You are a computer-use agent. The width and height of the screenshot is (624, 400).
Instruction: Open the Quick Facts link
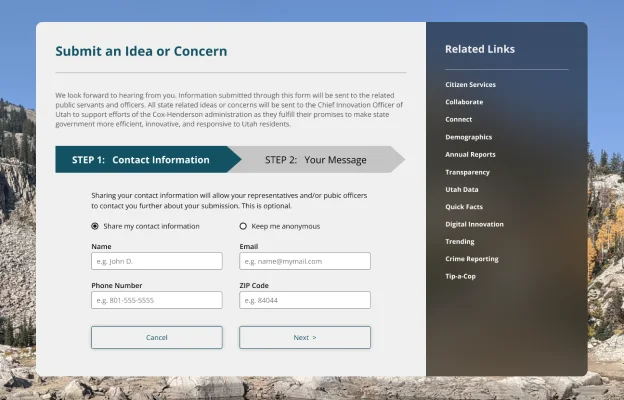tap(464, 207)
